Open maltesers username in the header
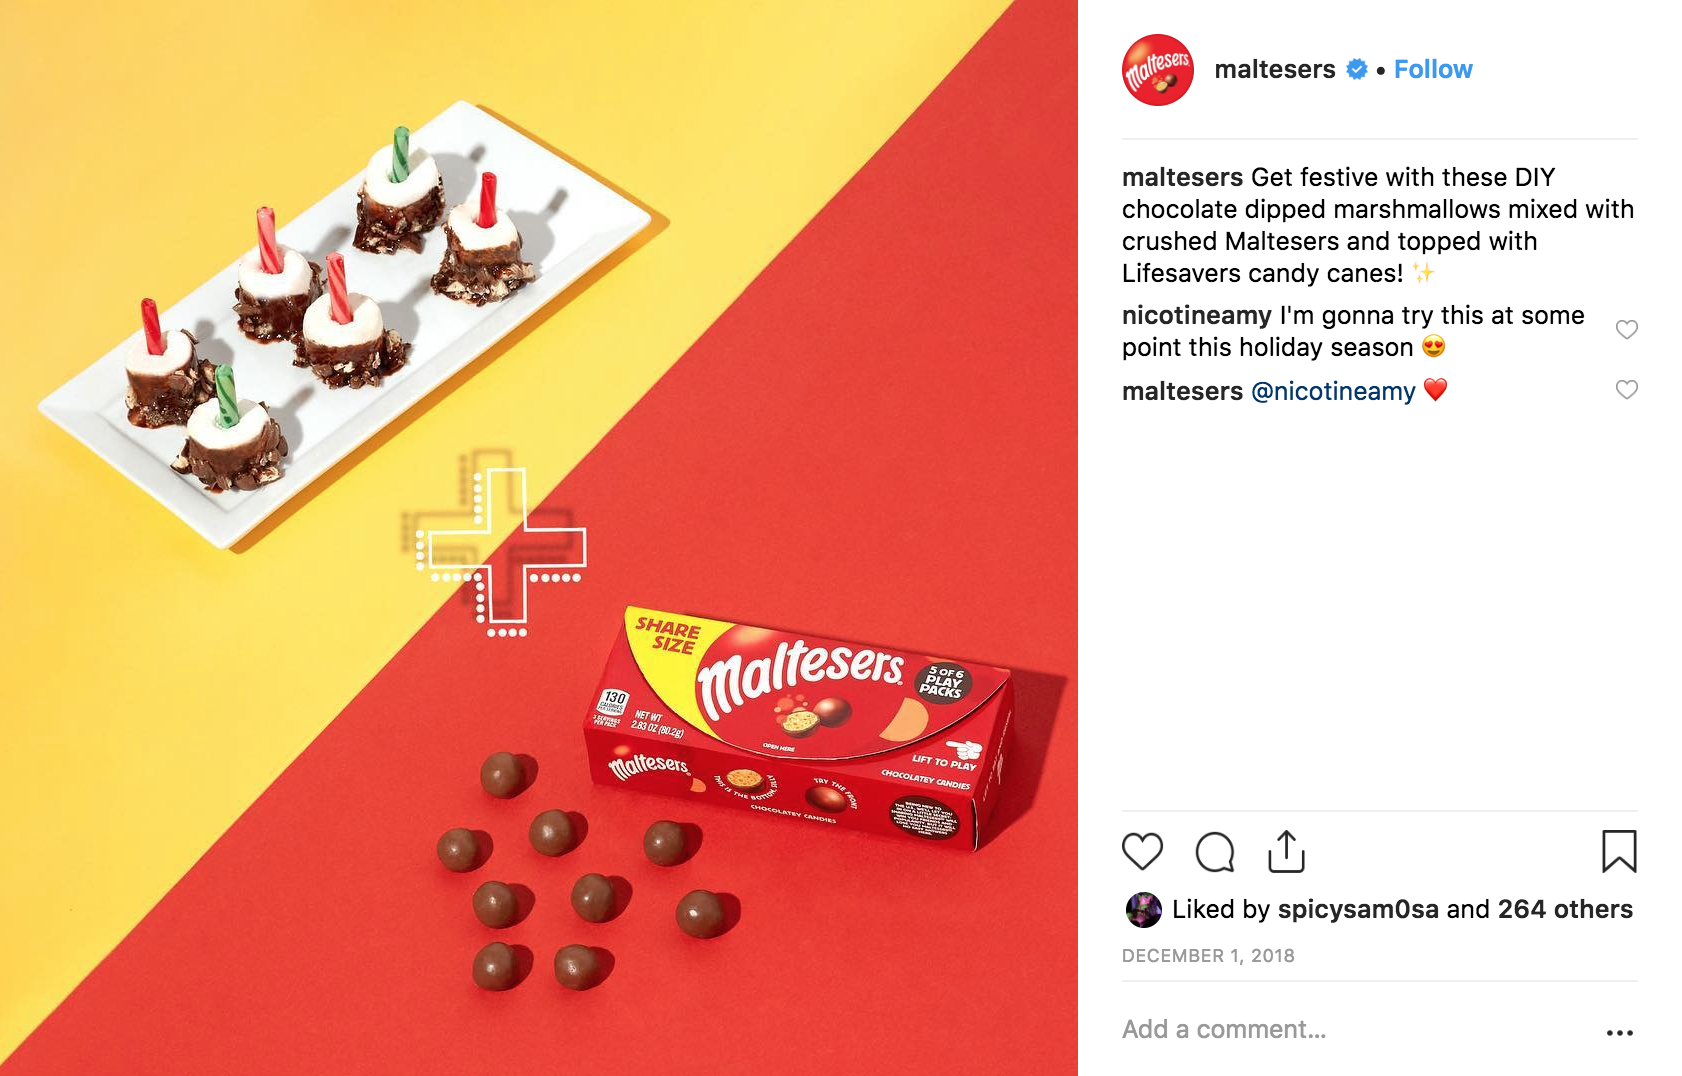 pyautogui.click(x=1275, y=69)
